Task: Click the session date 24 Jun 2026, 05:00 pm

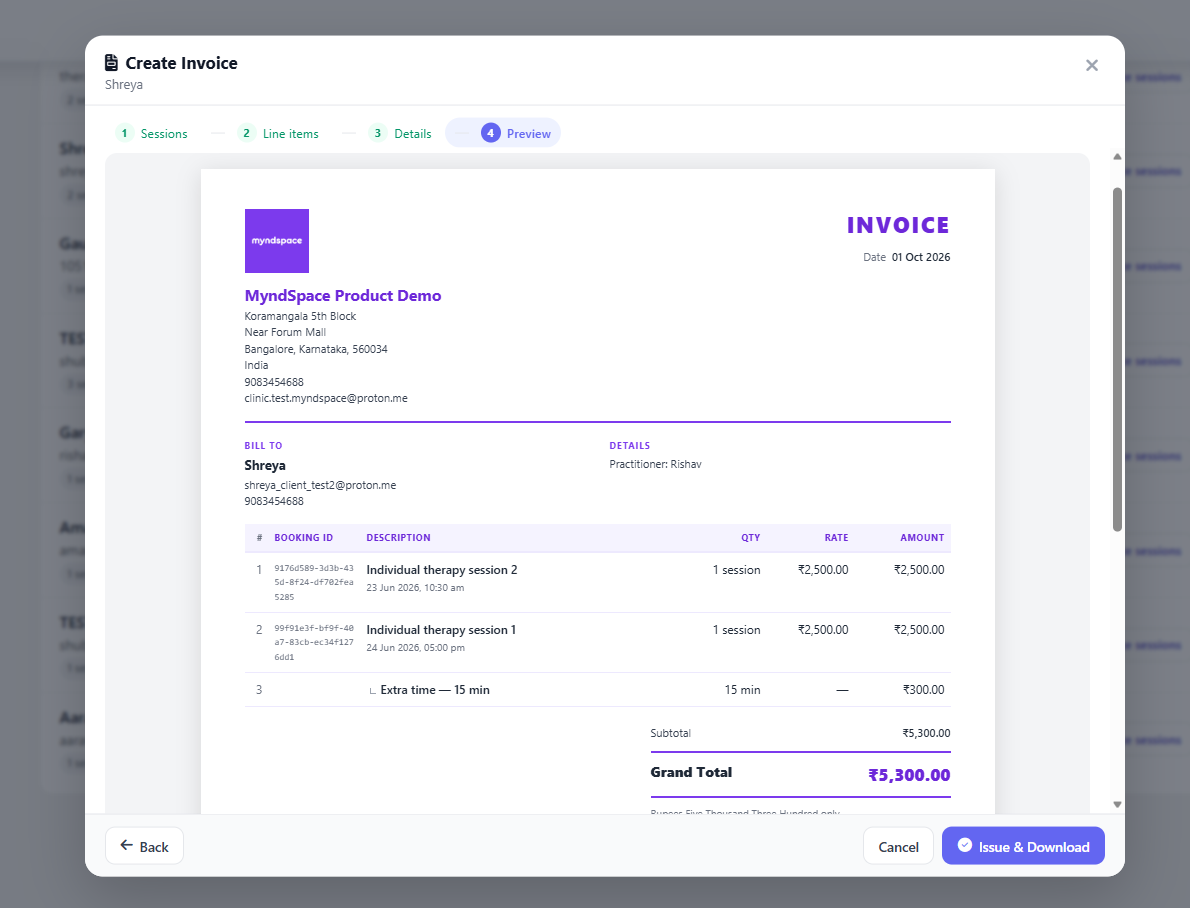Action: coord(415,648)
